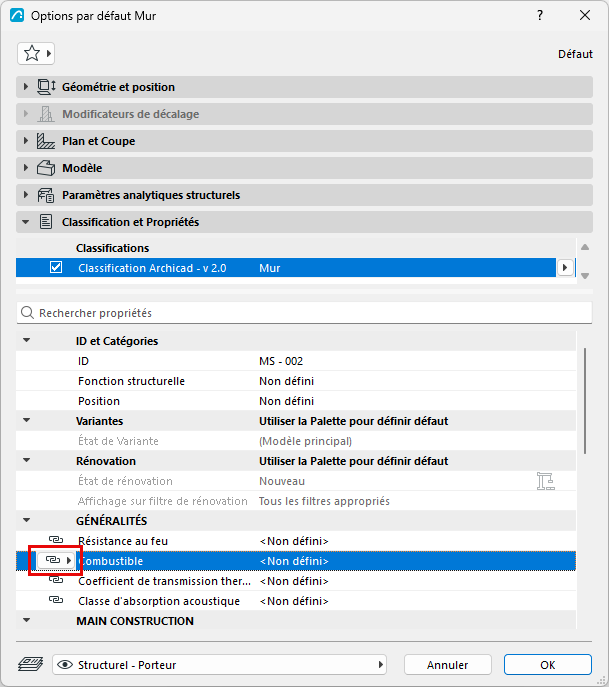
Task: Click the Modèle 3D box icon
Action: click(x=46, y=168)
